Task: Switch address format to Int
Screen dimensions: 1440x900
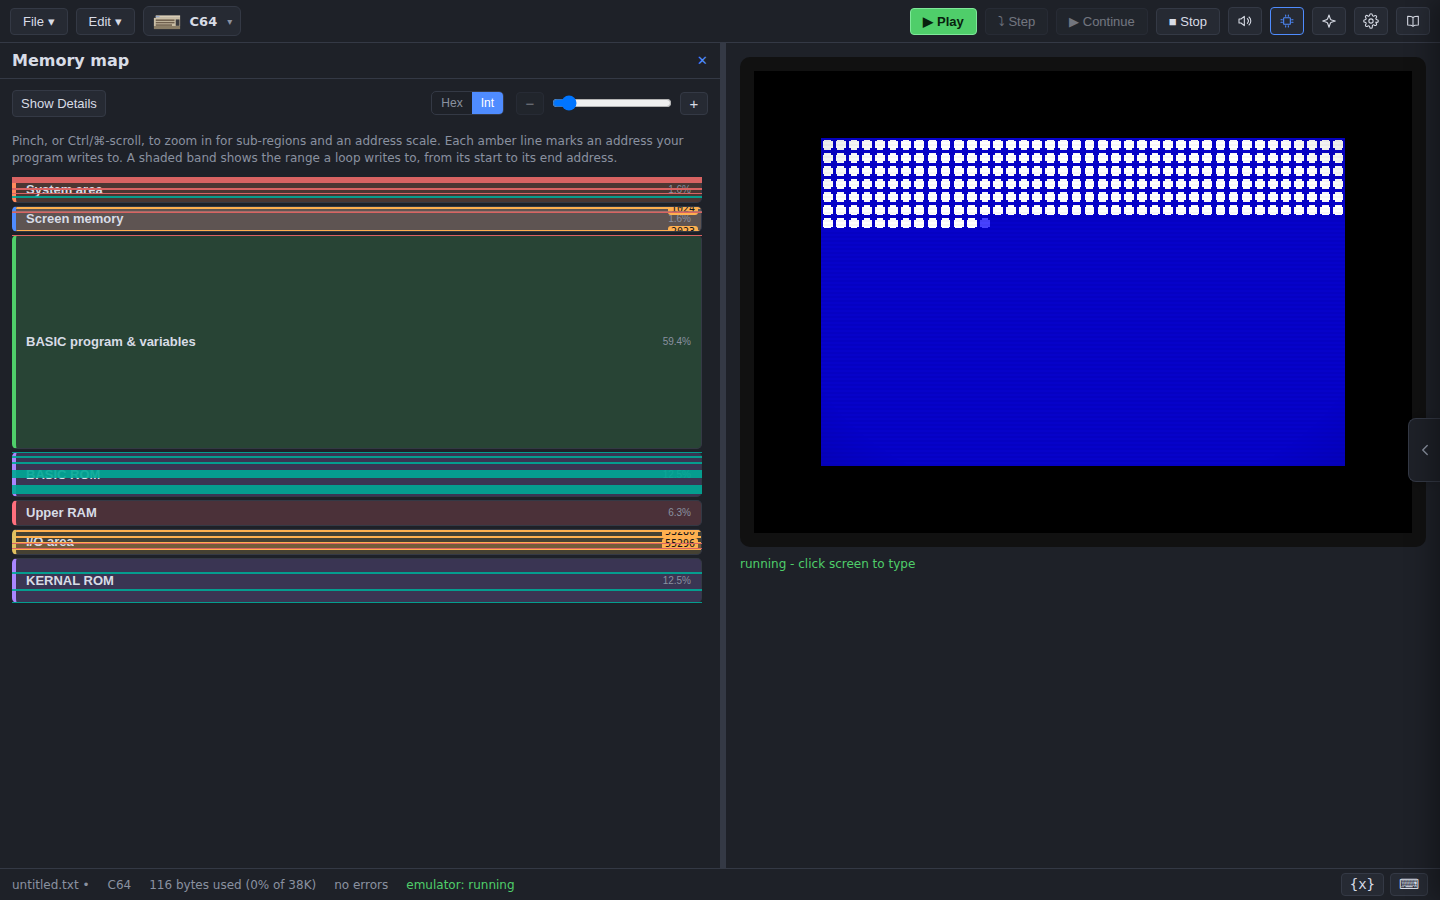Action: pos(487,103)
